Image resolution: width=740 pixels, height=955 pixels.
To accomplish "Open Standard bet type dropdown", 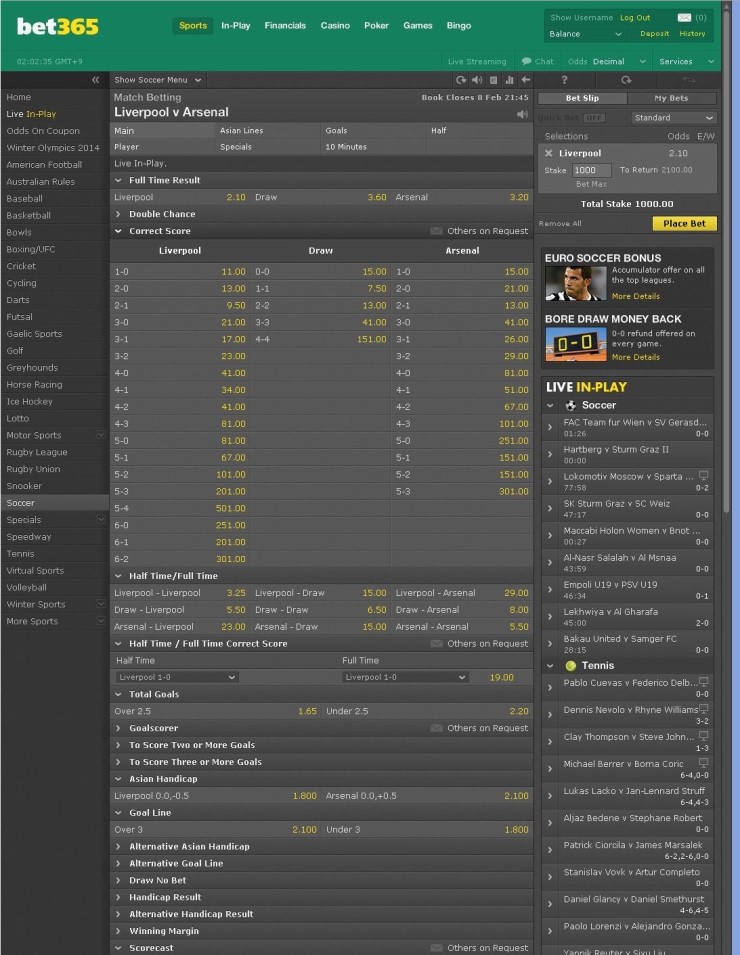I will (x=673, y=118).
